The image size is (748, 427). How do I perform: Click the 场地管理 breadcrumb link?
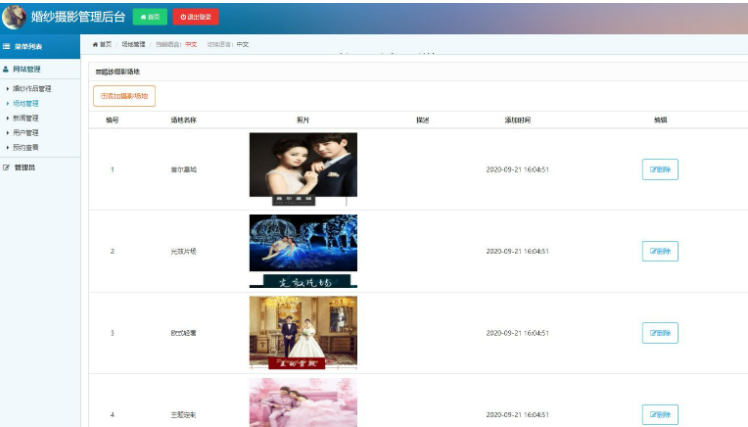tap(133, 44)
